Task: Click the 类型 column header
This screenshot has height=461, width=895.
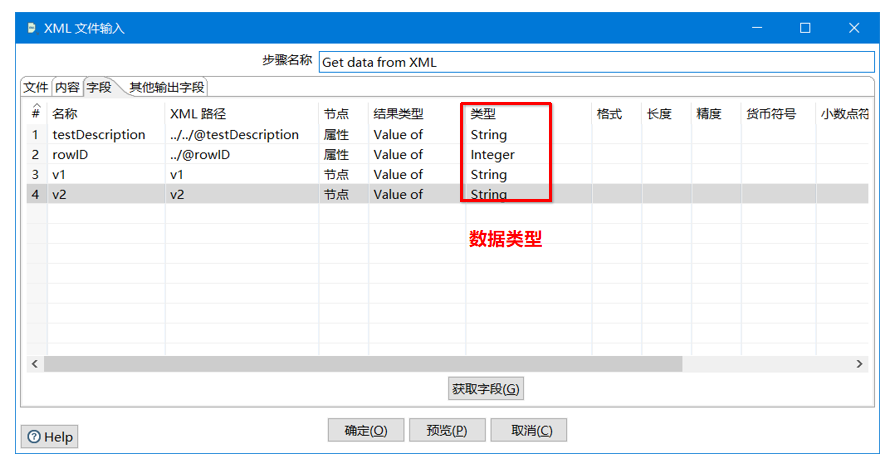Action: [529, 114]
